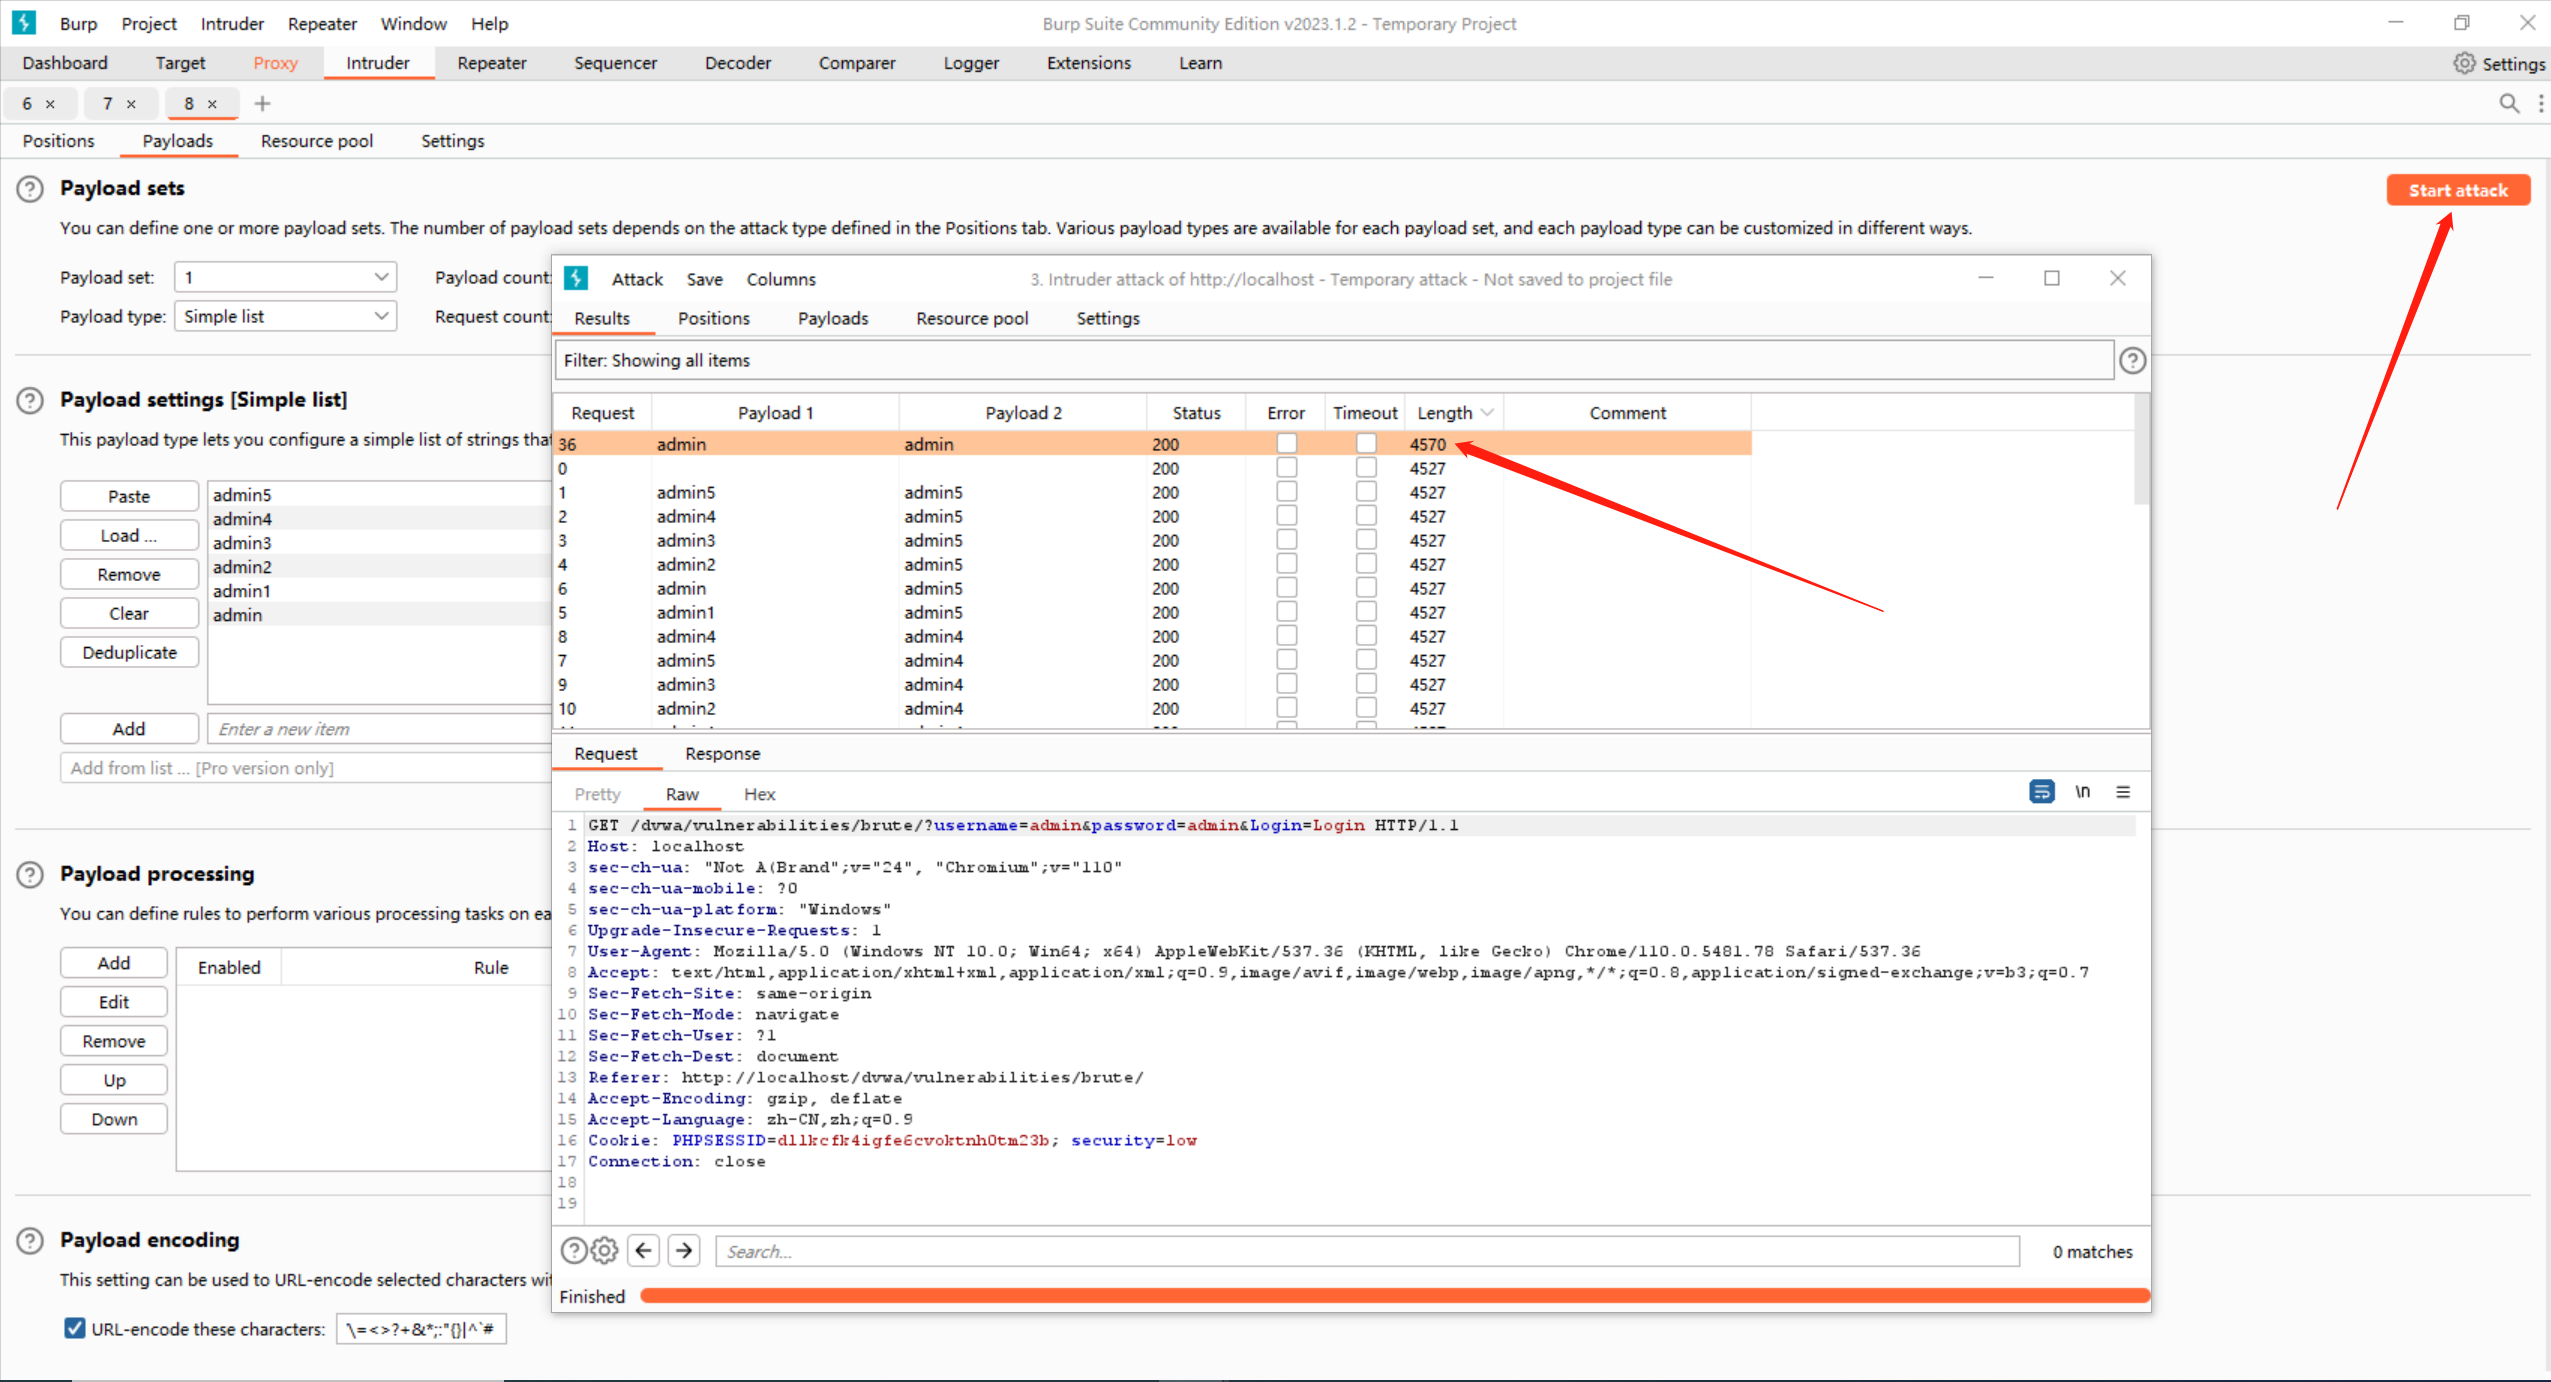Check Error checkbox for request 36
The height and width of the screenshot is (1382, 2551).
click(x=1286, y=443)
